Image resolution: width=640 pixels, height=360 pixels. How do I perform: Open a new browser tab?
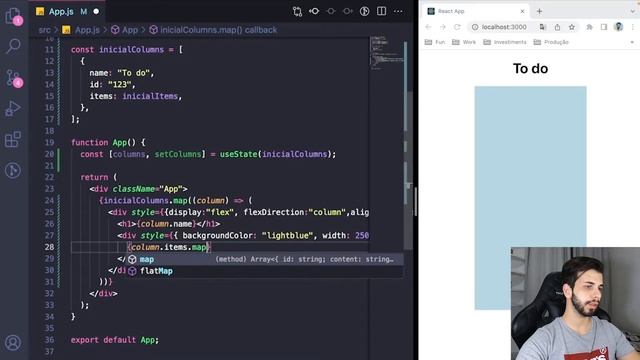(539, 11)
